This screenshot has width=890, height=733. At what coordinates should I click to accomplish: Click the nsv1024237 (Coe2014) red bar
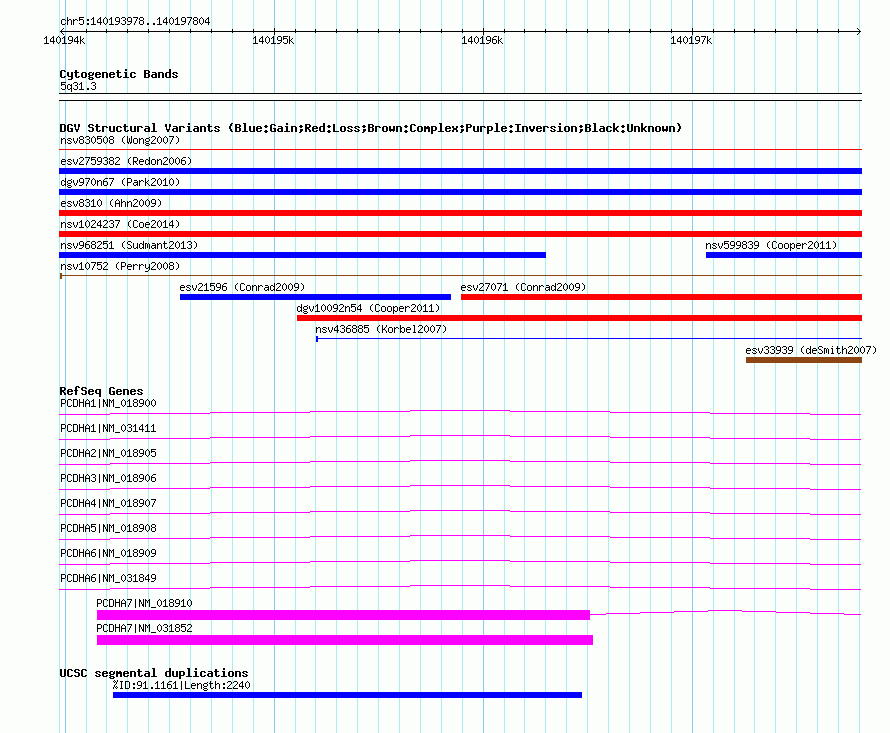460,234
